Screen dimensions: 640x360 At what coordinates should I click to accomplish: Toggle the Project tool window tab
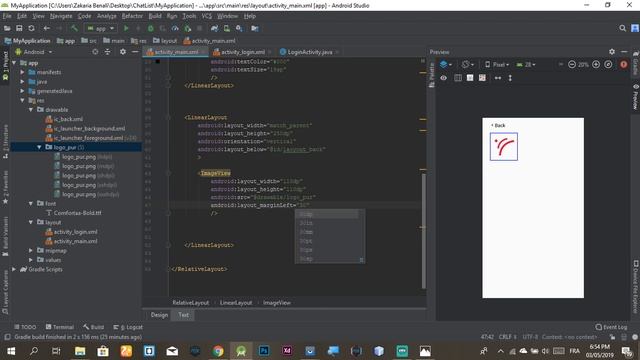tap(5, 65)
